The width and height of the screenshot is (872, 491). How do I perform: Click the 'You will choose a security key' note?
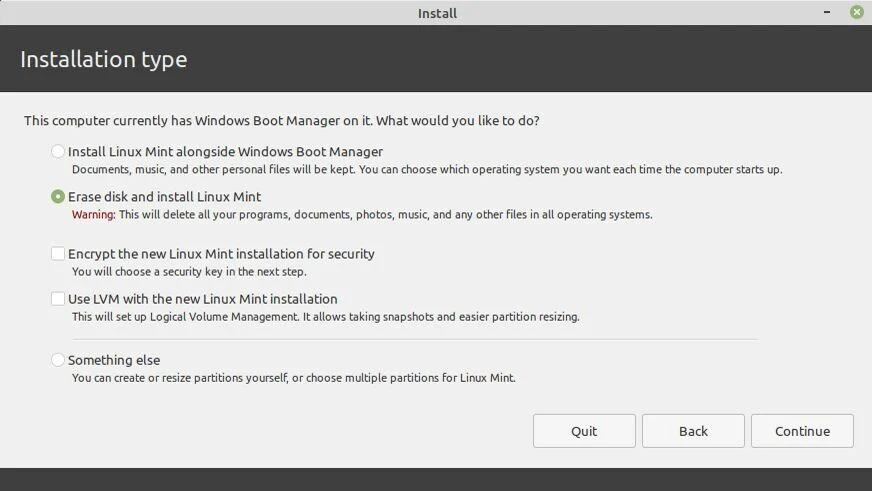pyautogui.click(x=189, y=272)
